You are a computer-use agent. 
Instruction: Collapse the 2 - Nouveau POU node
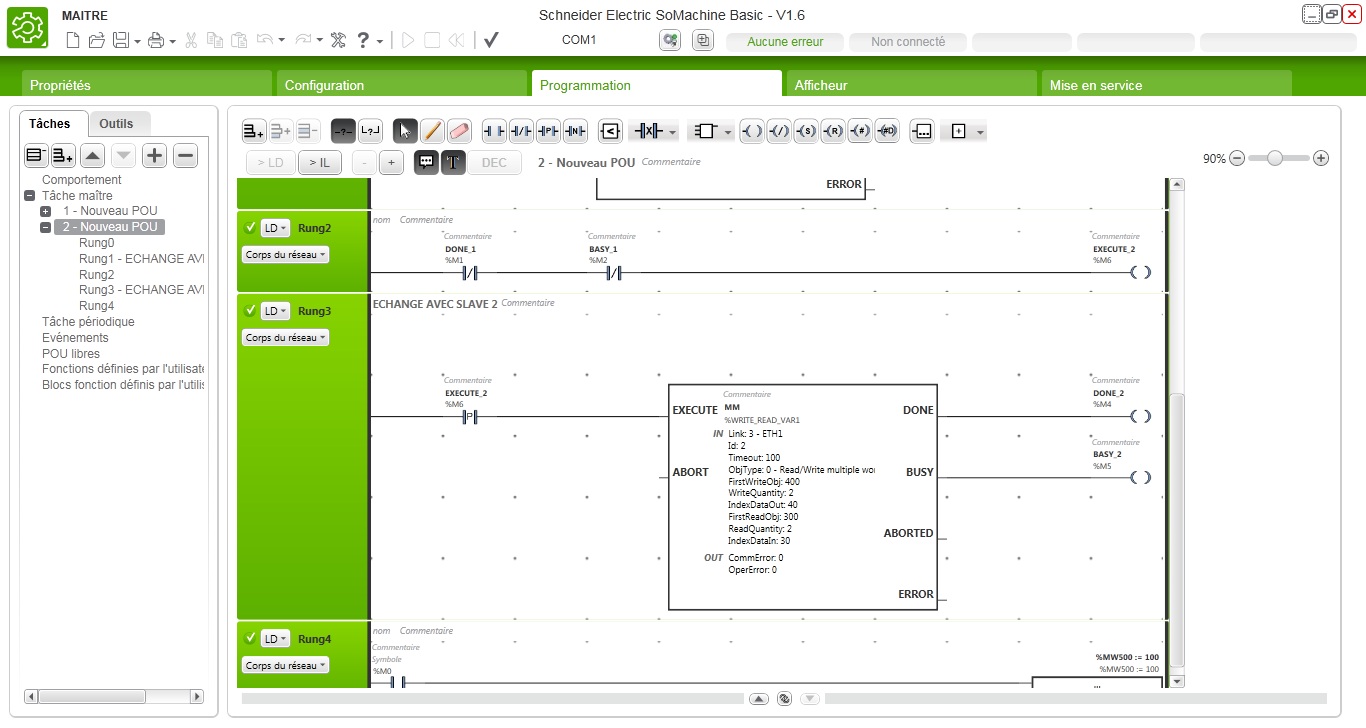[x=46, y=227]
